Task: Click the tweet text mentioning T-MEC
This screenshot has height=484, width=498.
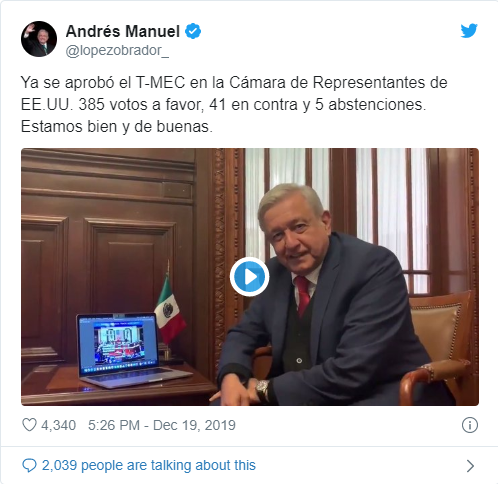Action: [234, 93]
